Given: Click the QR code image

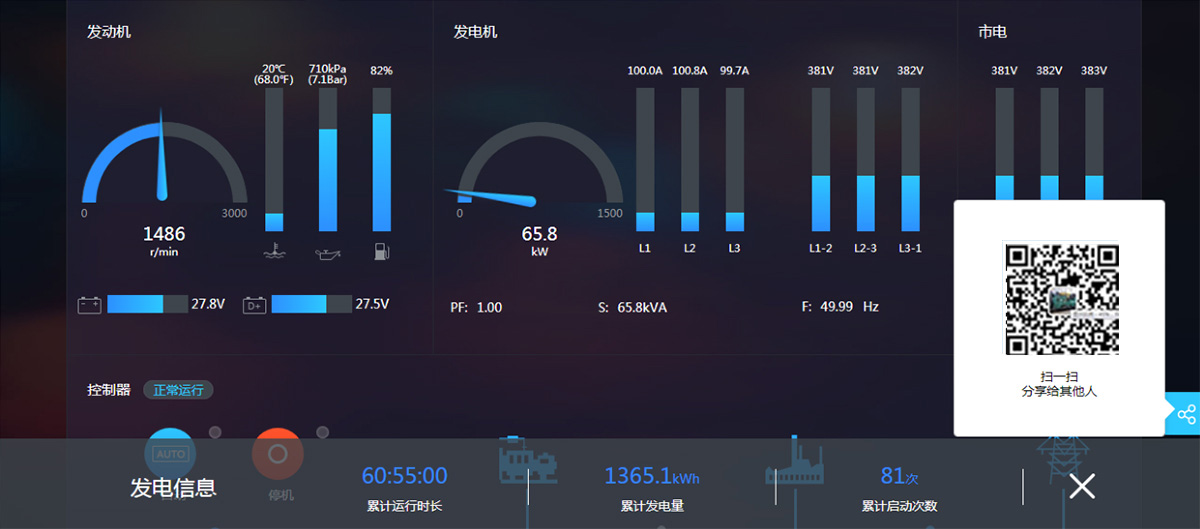Looking at the screenshot, I should (1059, 299).
